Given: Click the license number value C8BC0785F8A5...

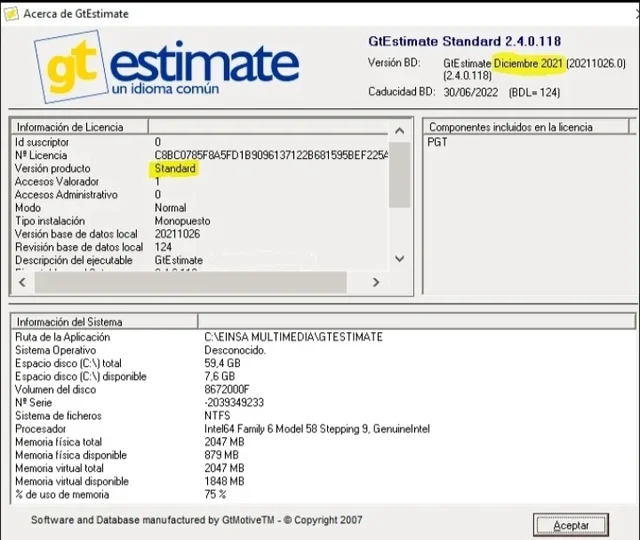Looking at the screenshot, I should pos(271,155).
